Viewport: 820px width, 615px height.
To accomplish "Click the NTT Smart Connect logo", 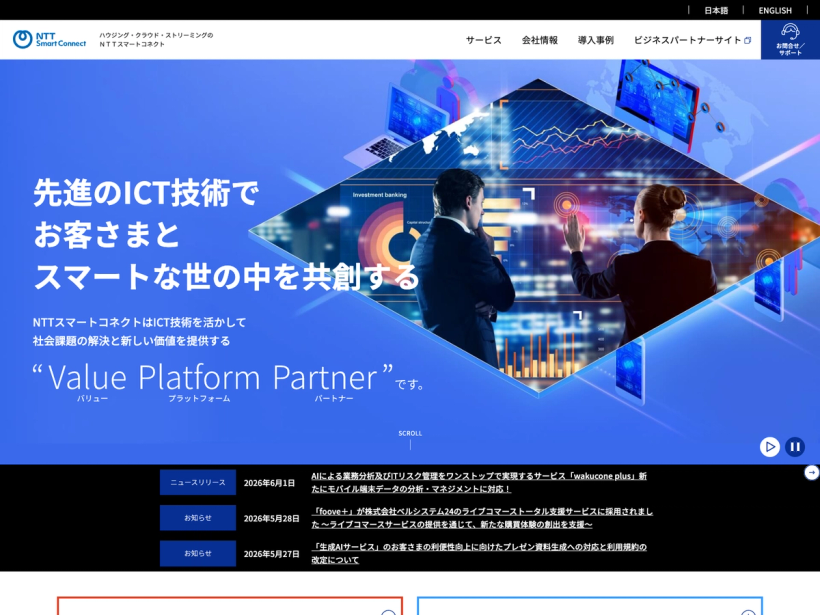I will tap(49, 39).
